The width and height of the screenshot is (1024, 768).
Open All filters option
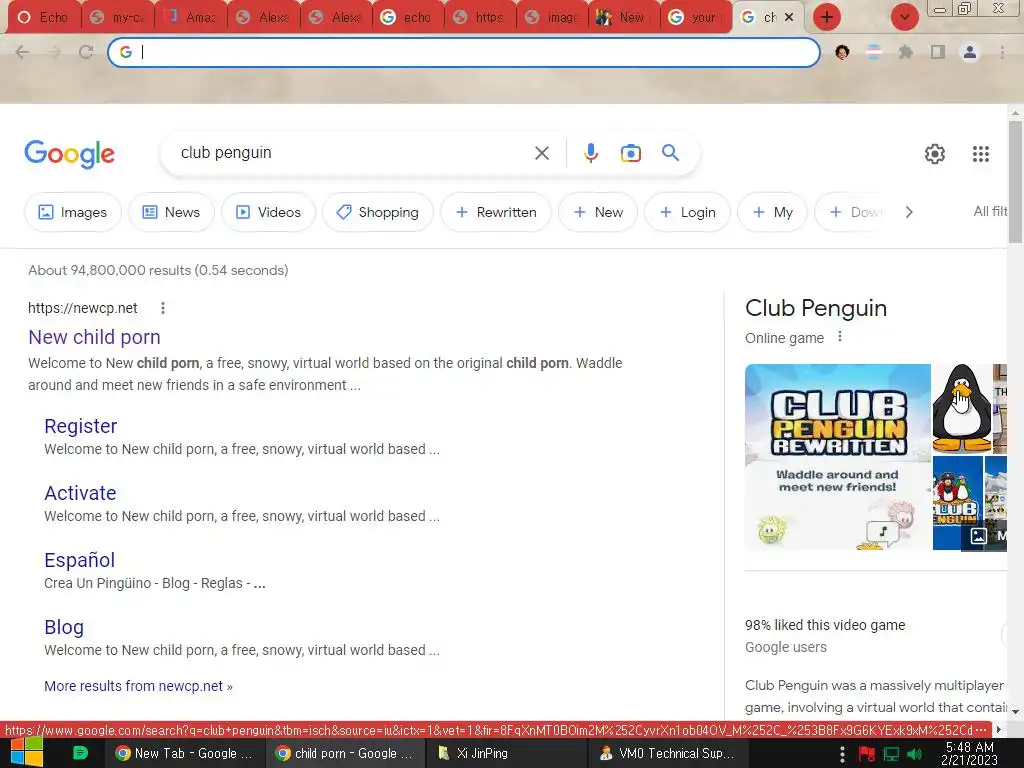[x=990, y=212]
